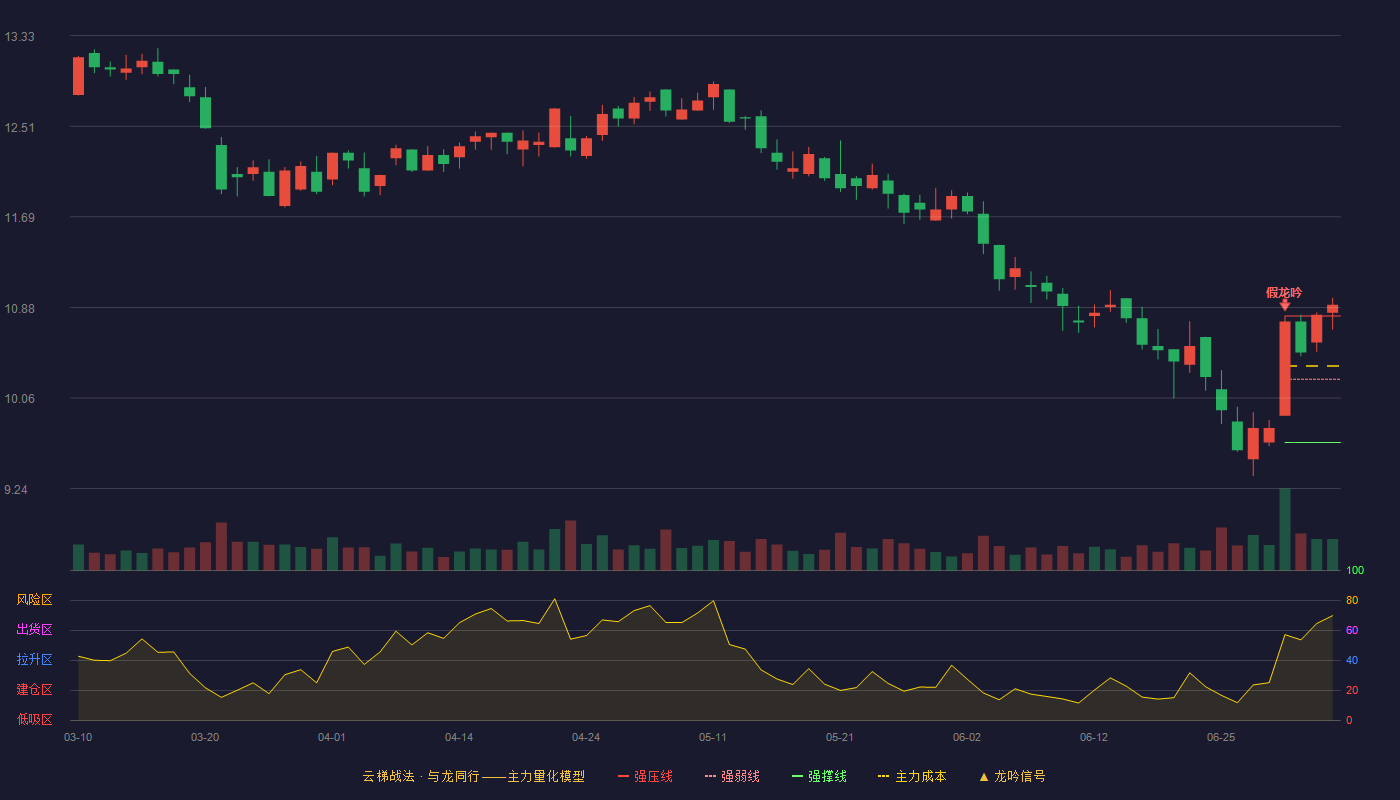Click the indicator axis value 20
This screenshot has height=800, width=1400.
click(1352, 690)
